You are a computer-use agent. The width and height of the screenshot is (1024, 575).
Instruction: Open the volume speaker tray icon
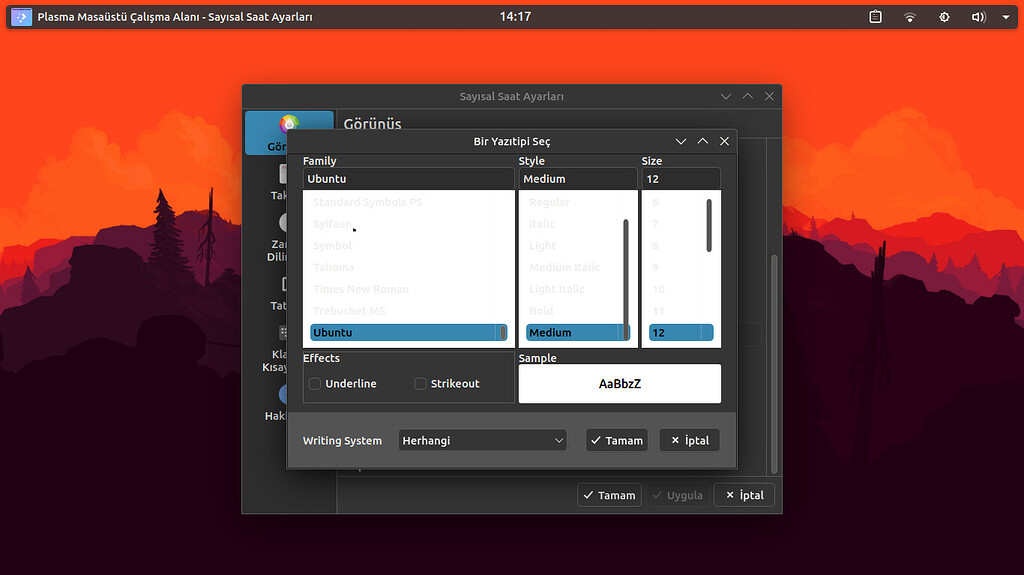pyautogui.click(x=978, y=17)
